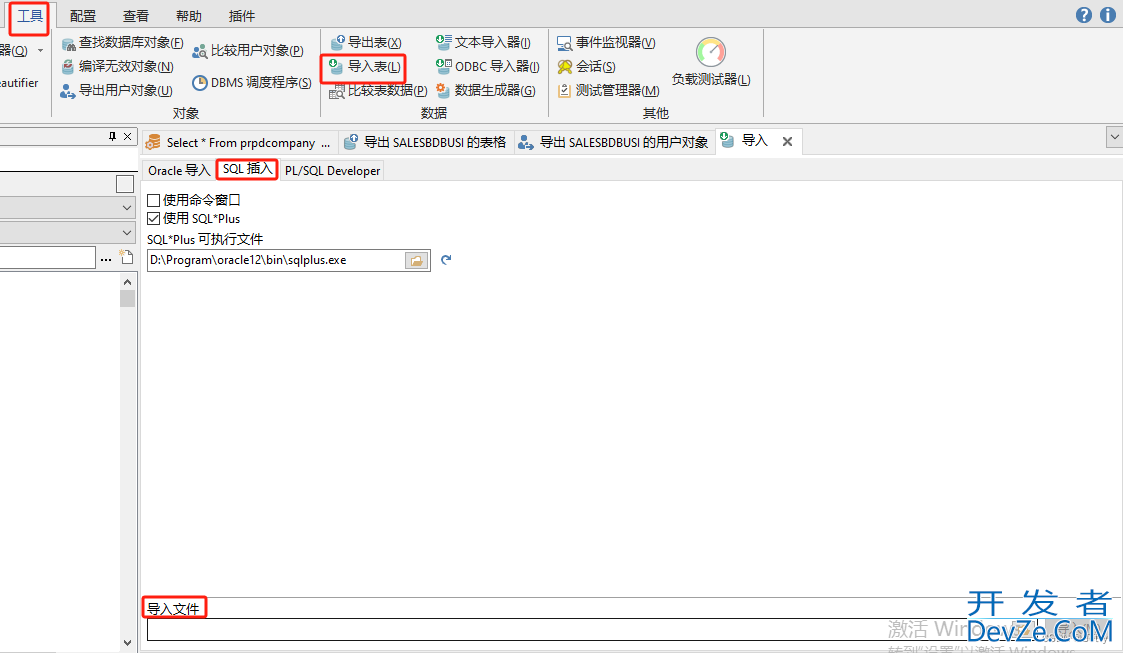
Task: Open 测试管理器 tool
Action: [608, 90]
